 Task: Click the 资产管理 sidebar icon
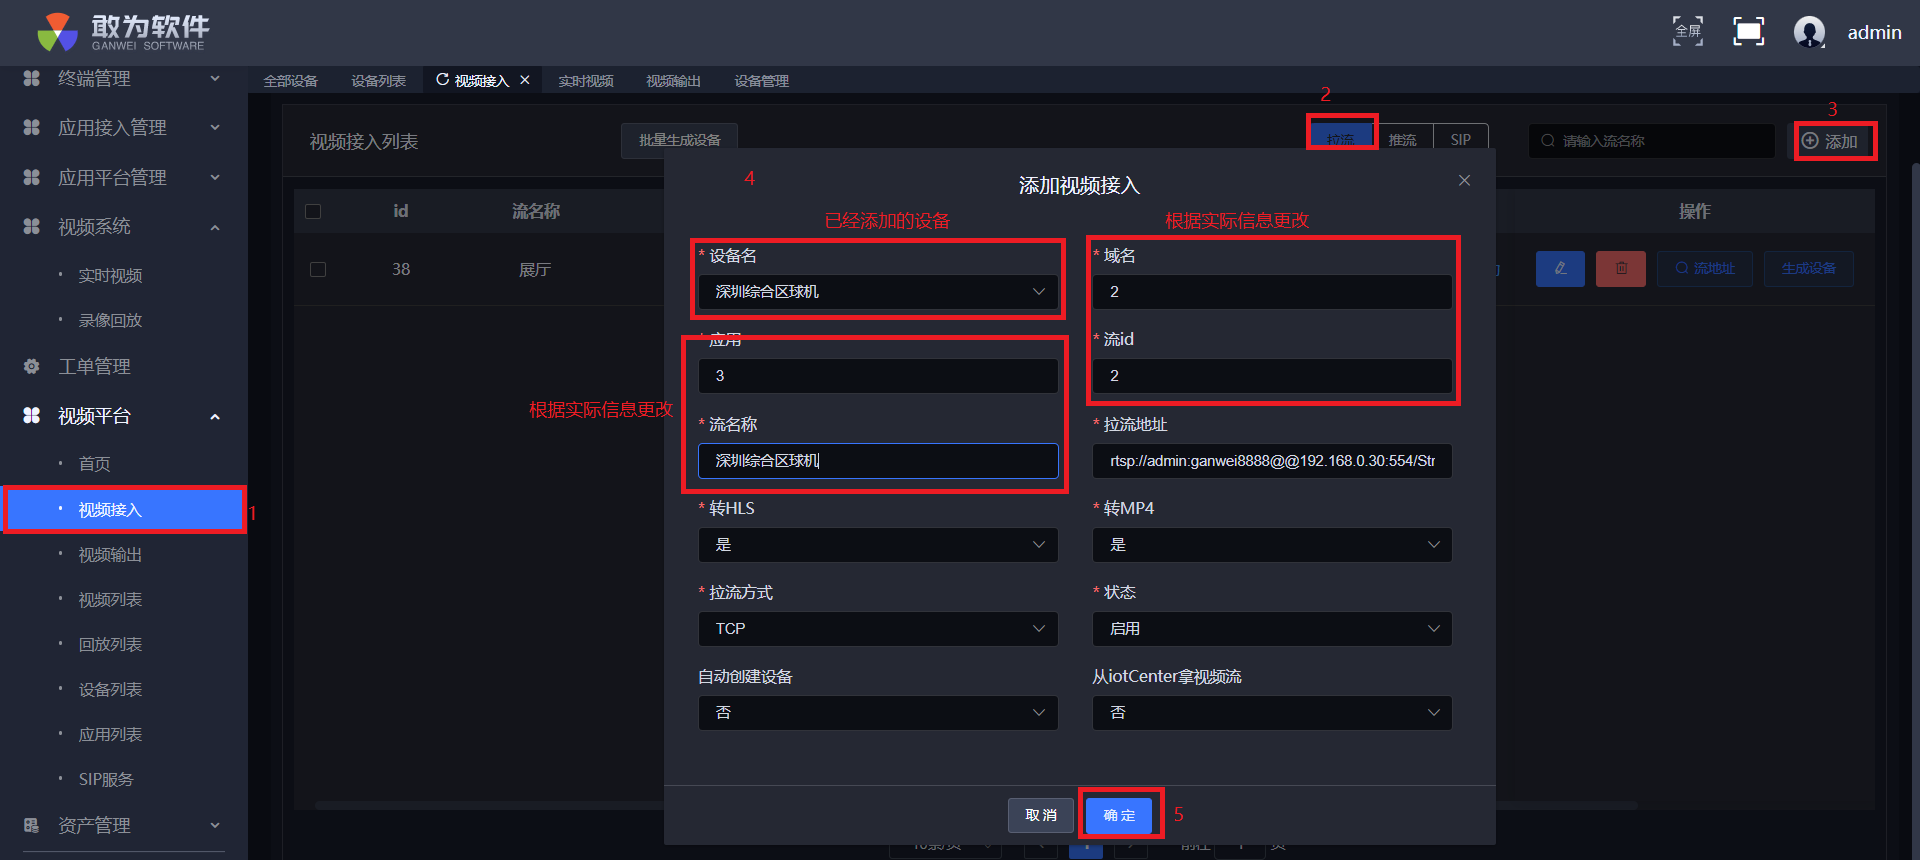pyautogui.click(x=32, y=825)
